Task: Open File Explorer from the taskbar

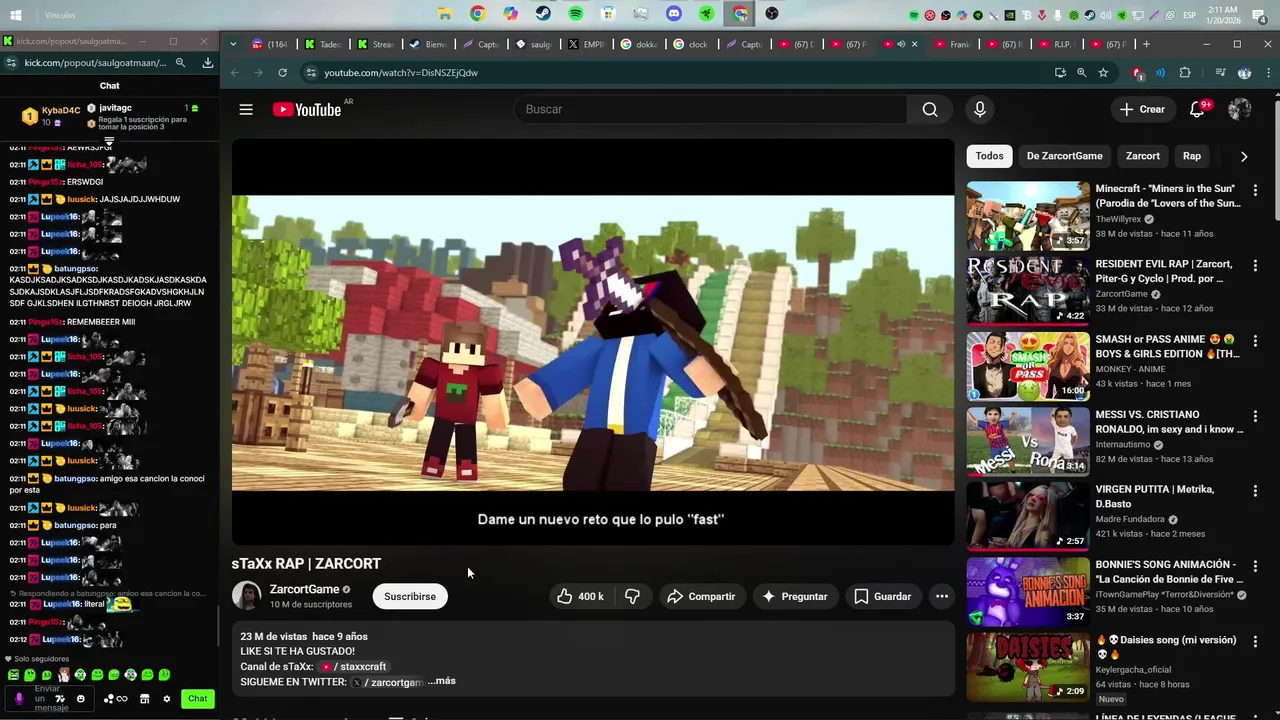Action: [x=445, y=14]
